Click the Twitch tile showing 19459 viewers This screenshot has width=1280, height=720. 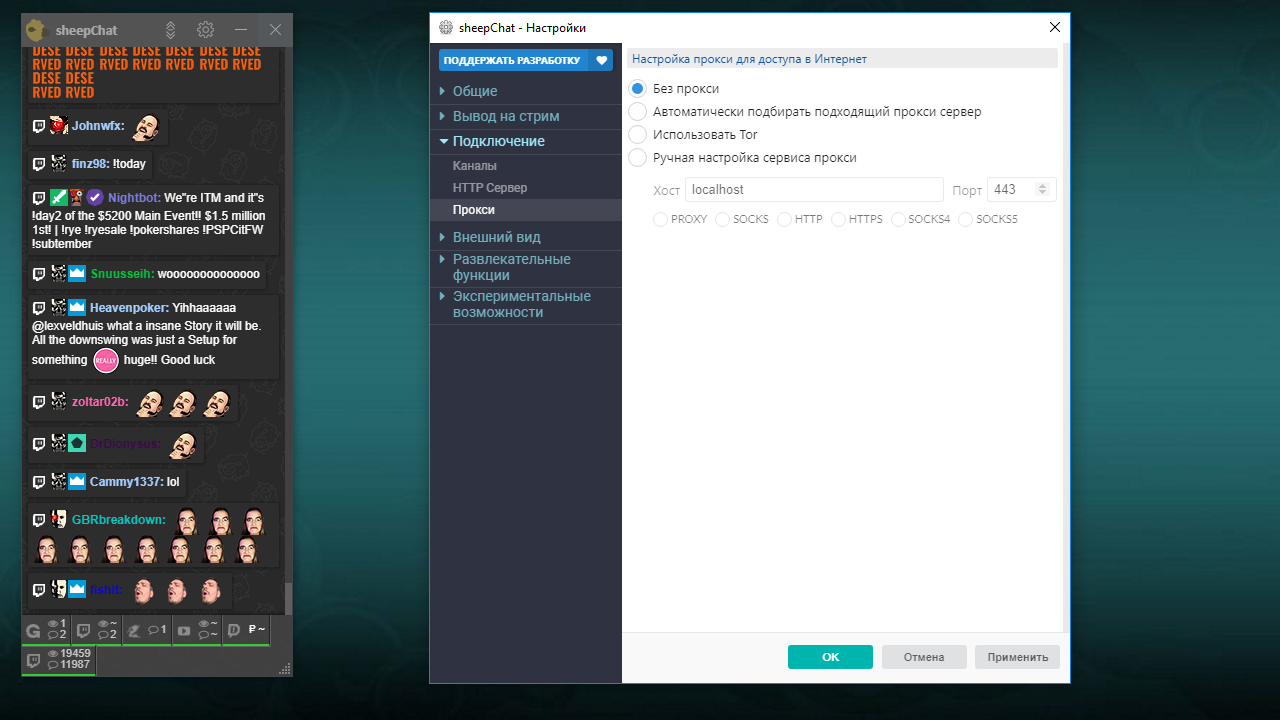pyautogui.click(x=58, y=660)
